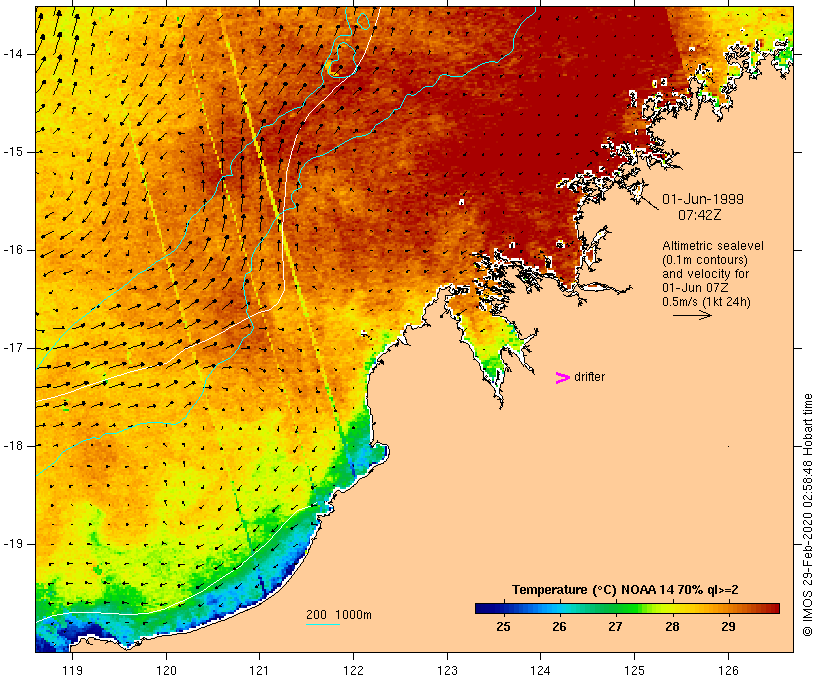Click the latitude label '-14'
820x680 pixels.
click(13, 54)
